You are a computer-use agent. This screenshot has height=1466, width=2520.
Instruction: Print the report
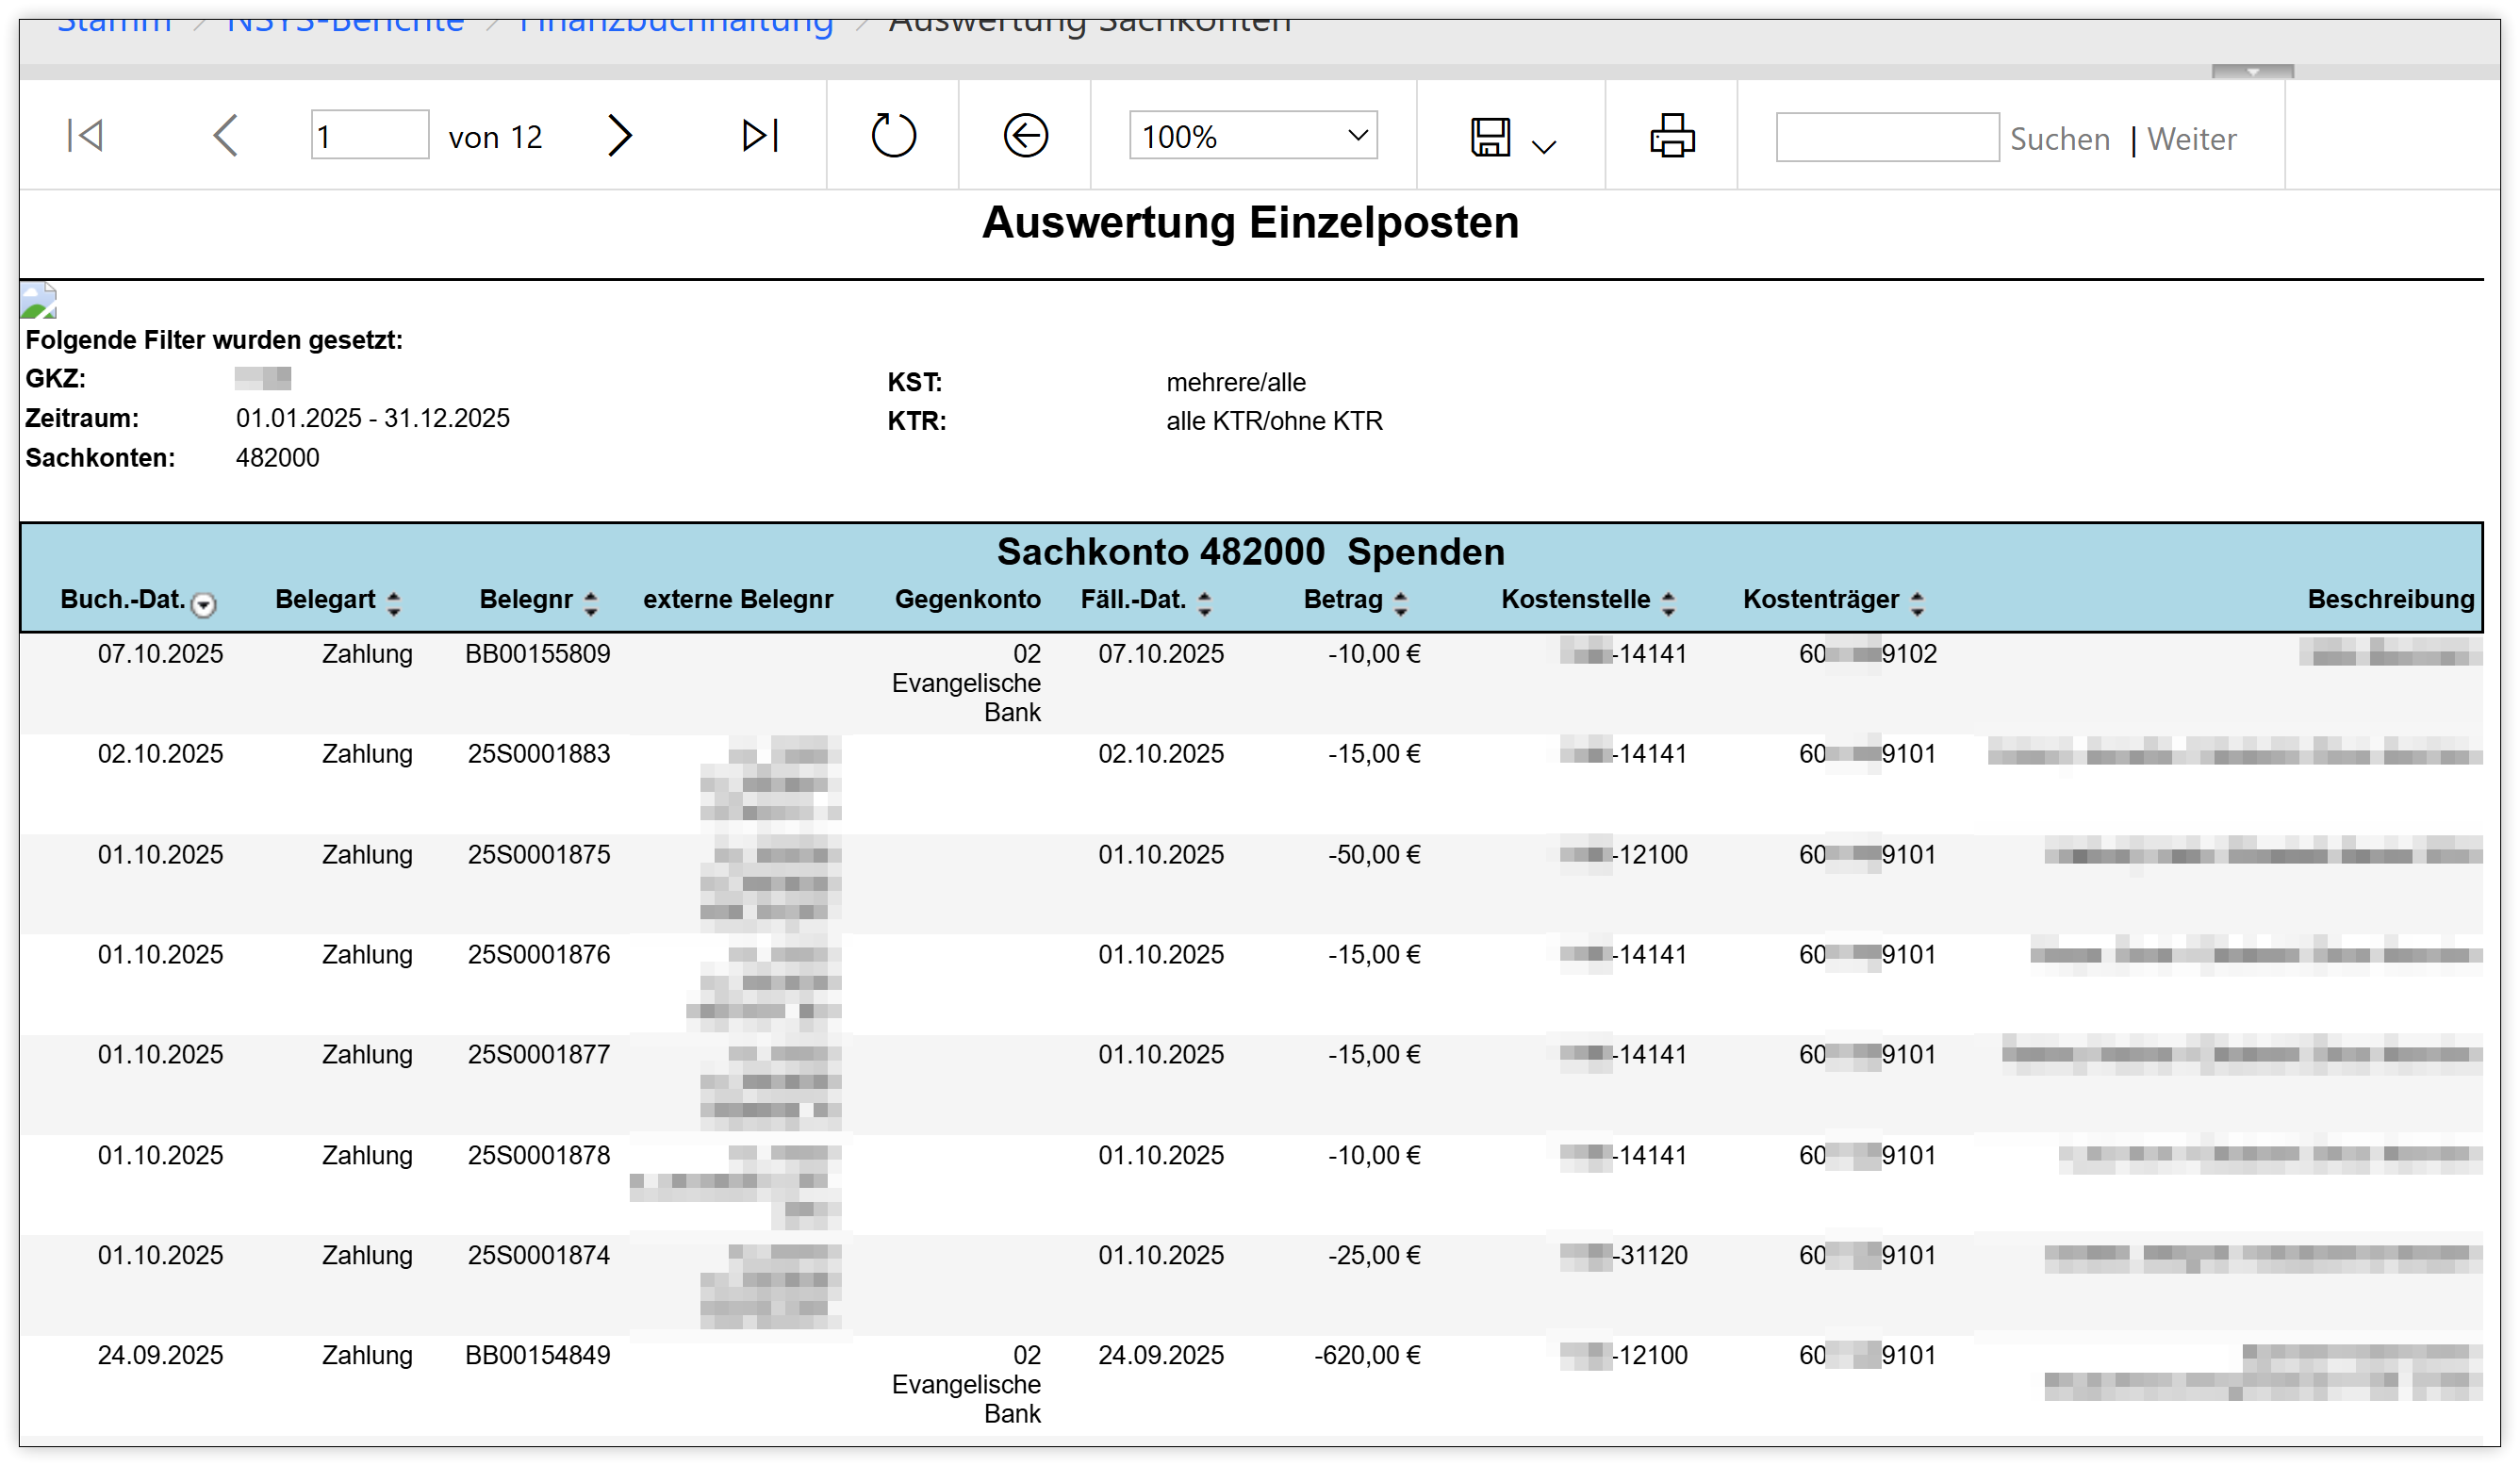pyautogui.click(x=1672, y=135)
